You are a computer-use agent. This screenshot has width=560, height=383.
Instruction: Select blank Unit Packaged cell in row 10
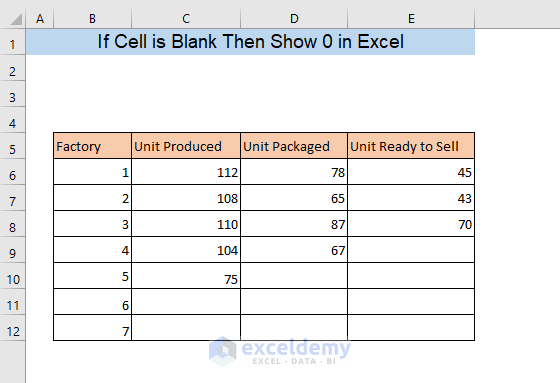[x=294, y=276]
